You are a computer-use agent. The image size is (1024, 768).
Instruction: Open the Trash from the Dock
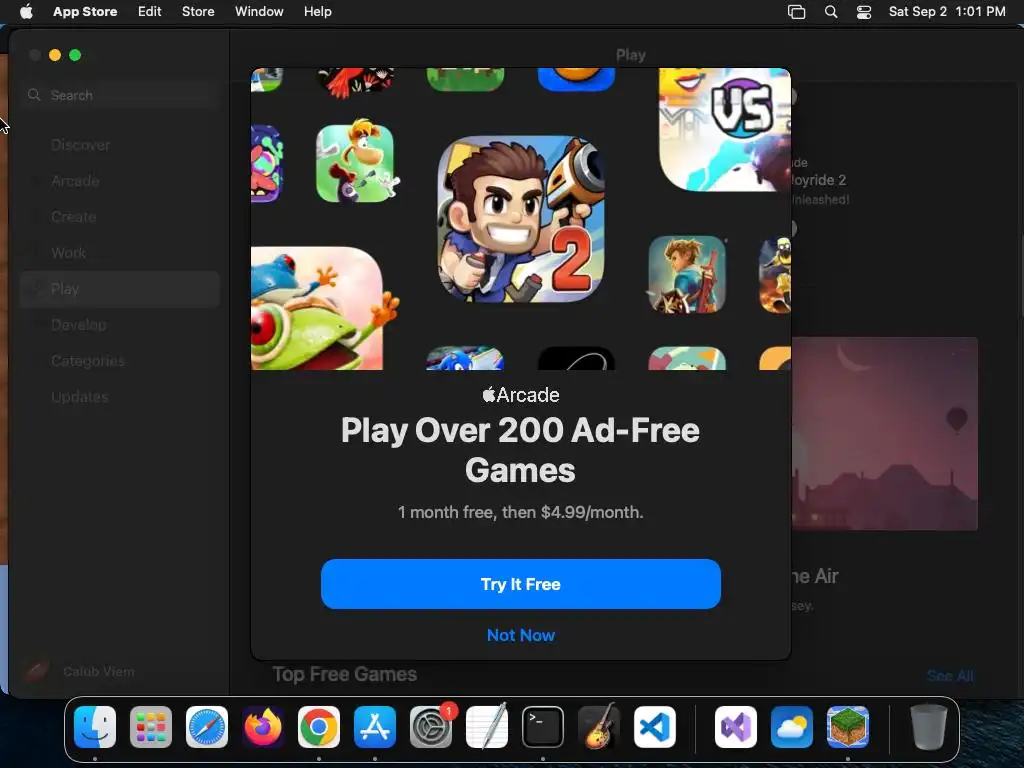[929, 727]
